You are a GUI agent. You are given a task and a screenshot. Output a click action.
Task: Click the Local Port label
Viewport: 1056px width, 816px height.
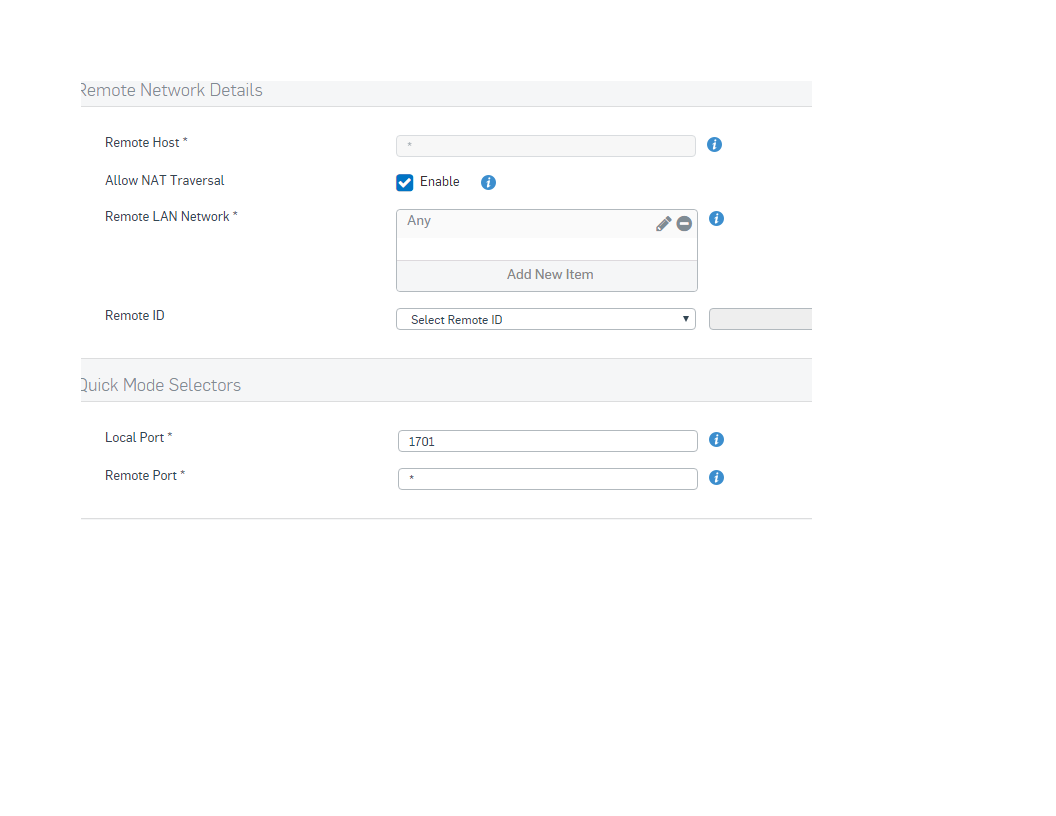click(x=139, y=438)
